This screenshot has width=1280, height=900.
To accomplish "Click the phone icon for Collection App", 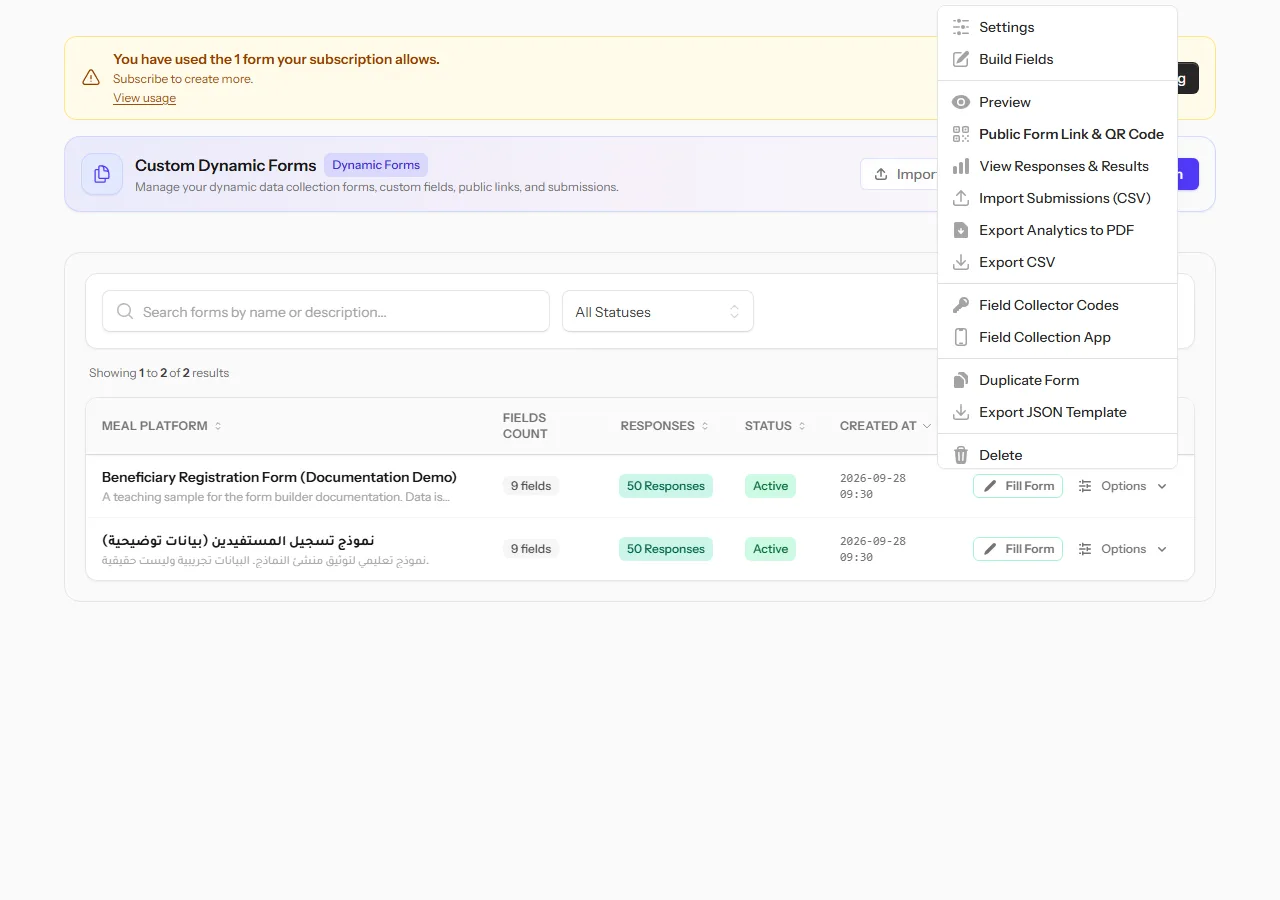I will pos(961,337).
